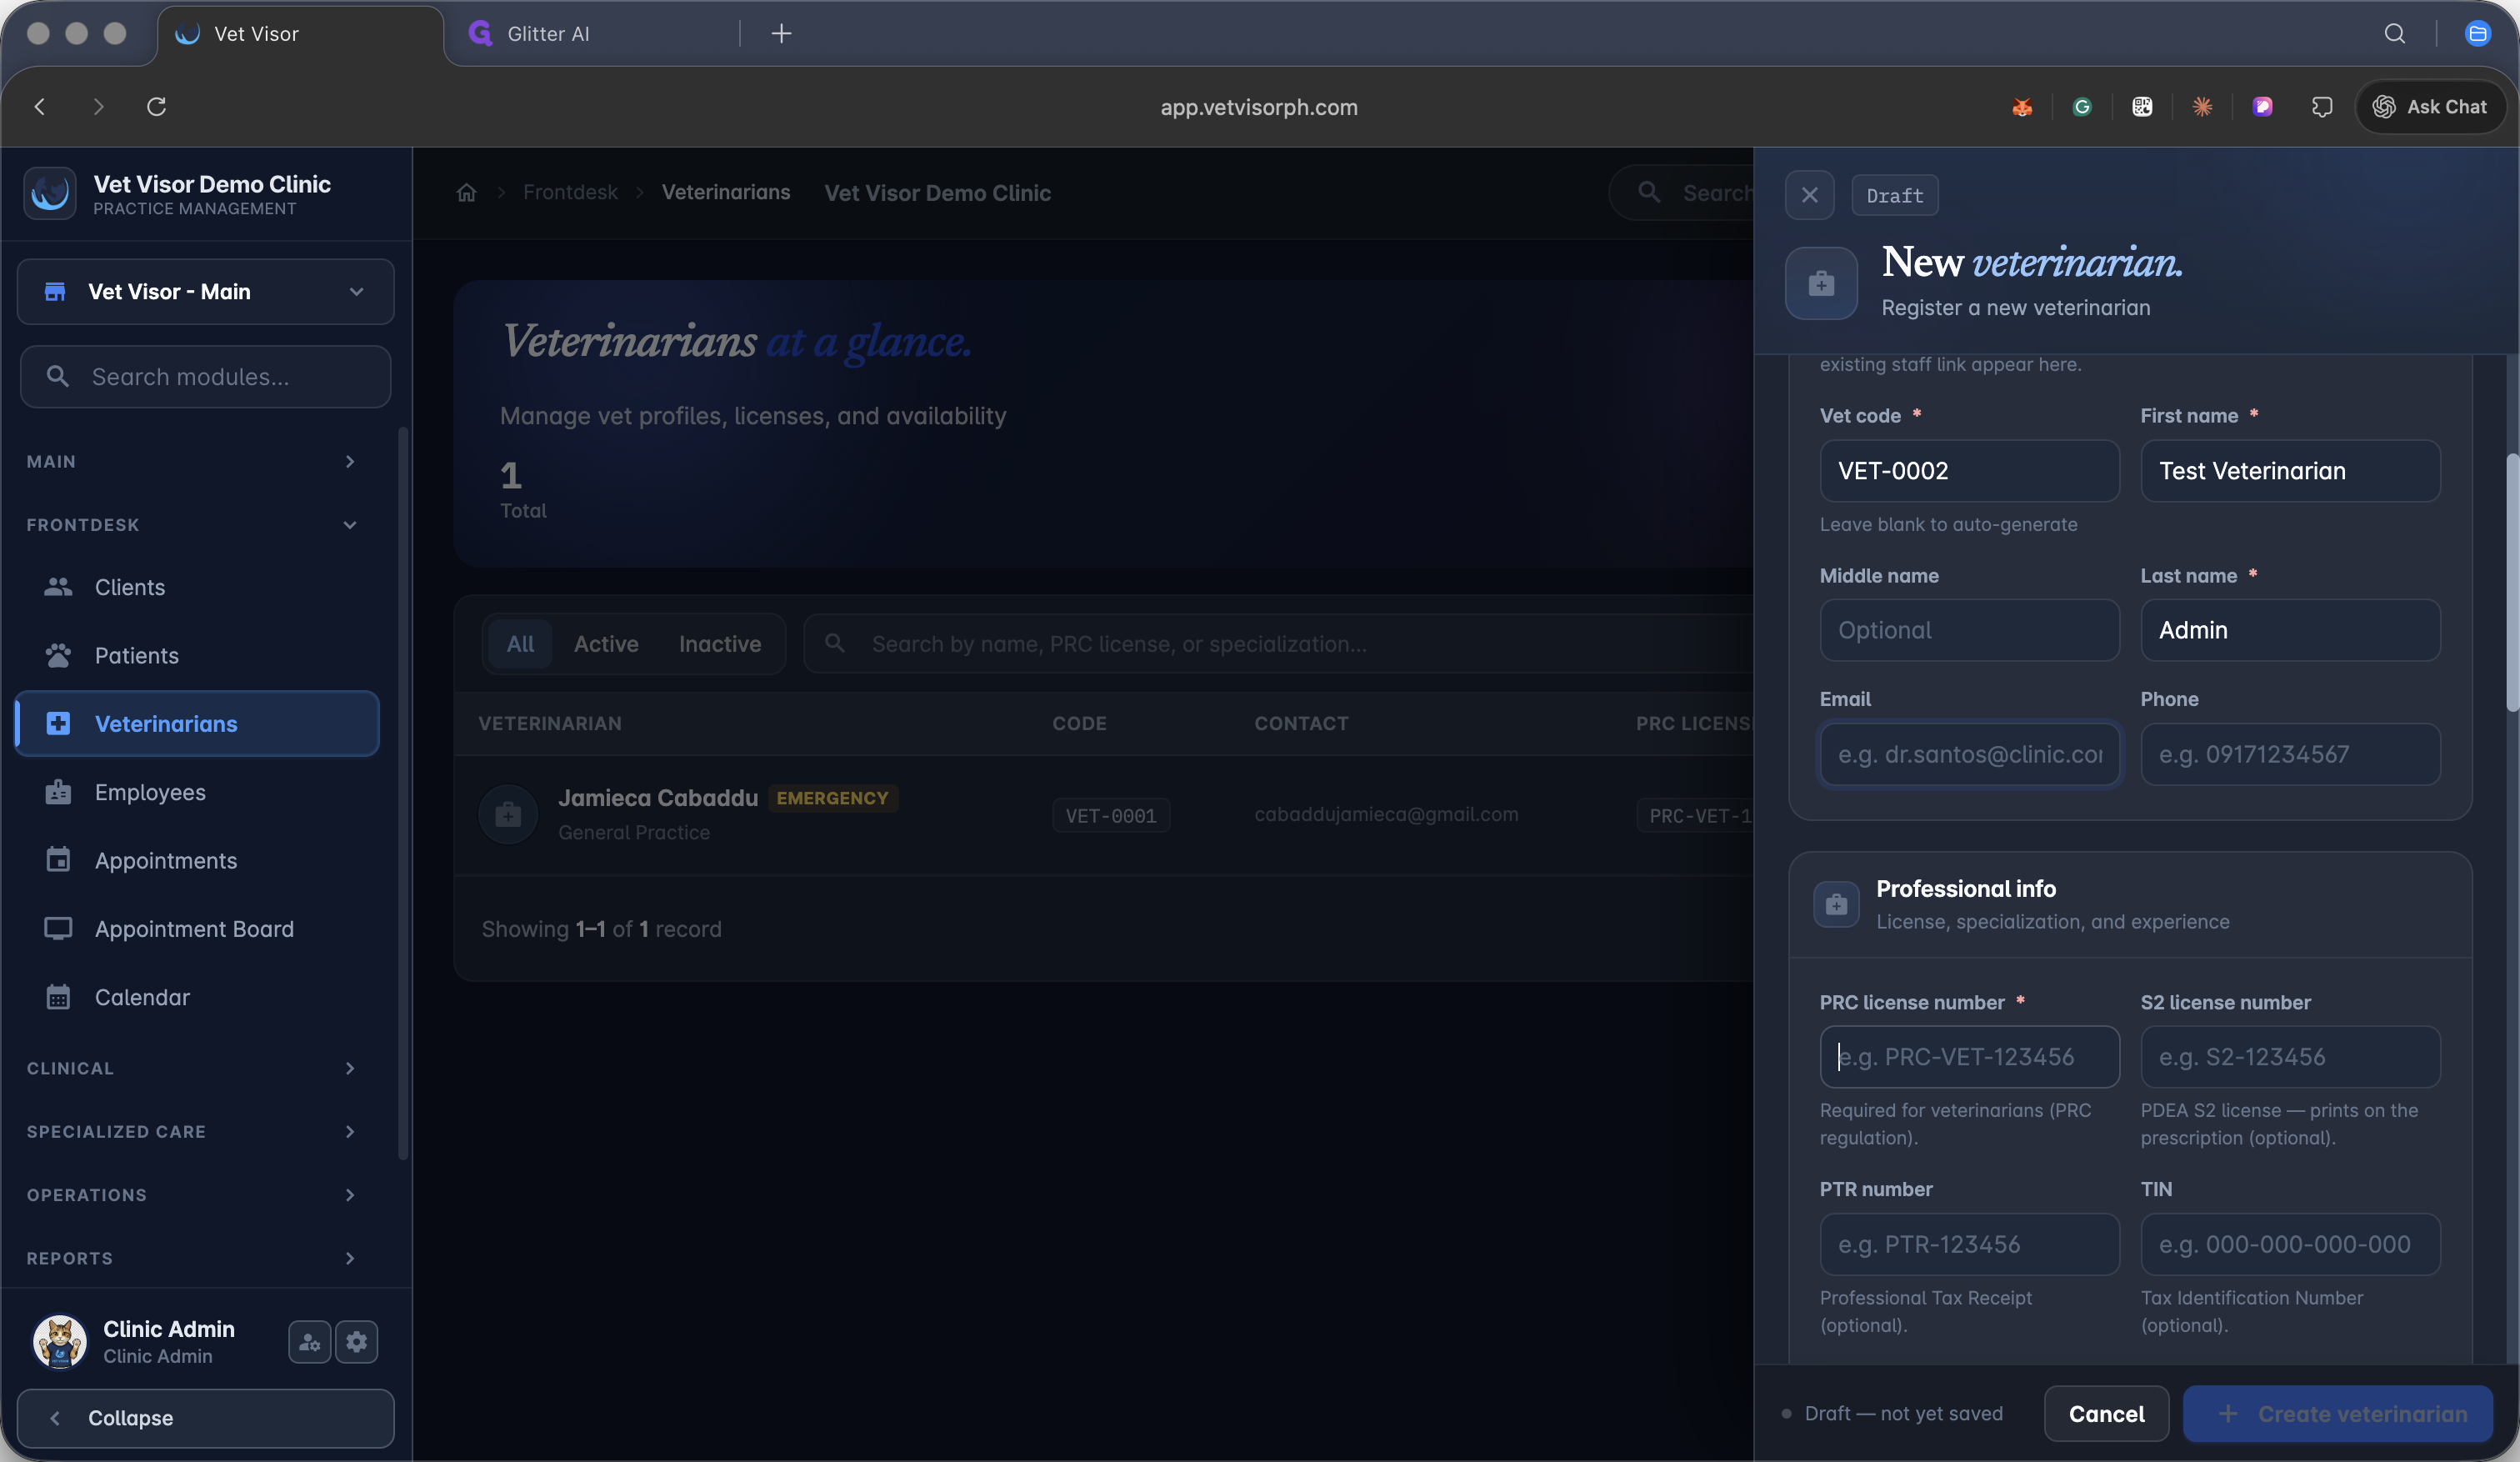Select the Inactive filter tab

(x=720, y=644)
